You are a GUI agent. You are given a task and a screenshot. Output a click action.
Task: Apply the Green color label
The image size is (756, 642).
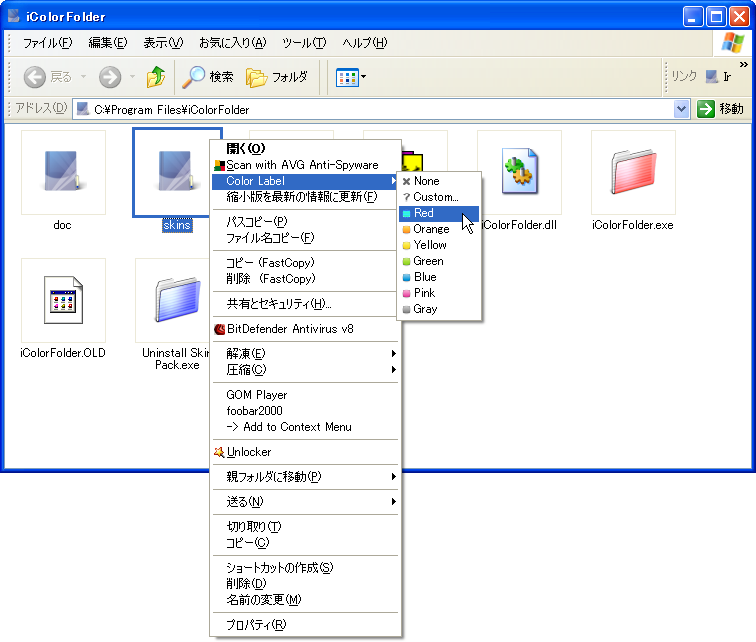(x=439, y=261)
